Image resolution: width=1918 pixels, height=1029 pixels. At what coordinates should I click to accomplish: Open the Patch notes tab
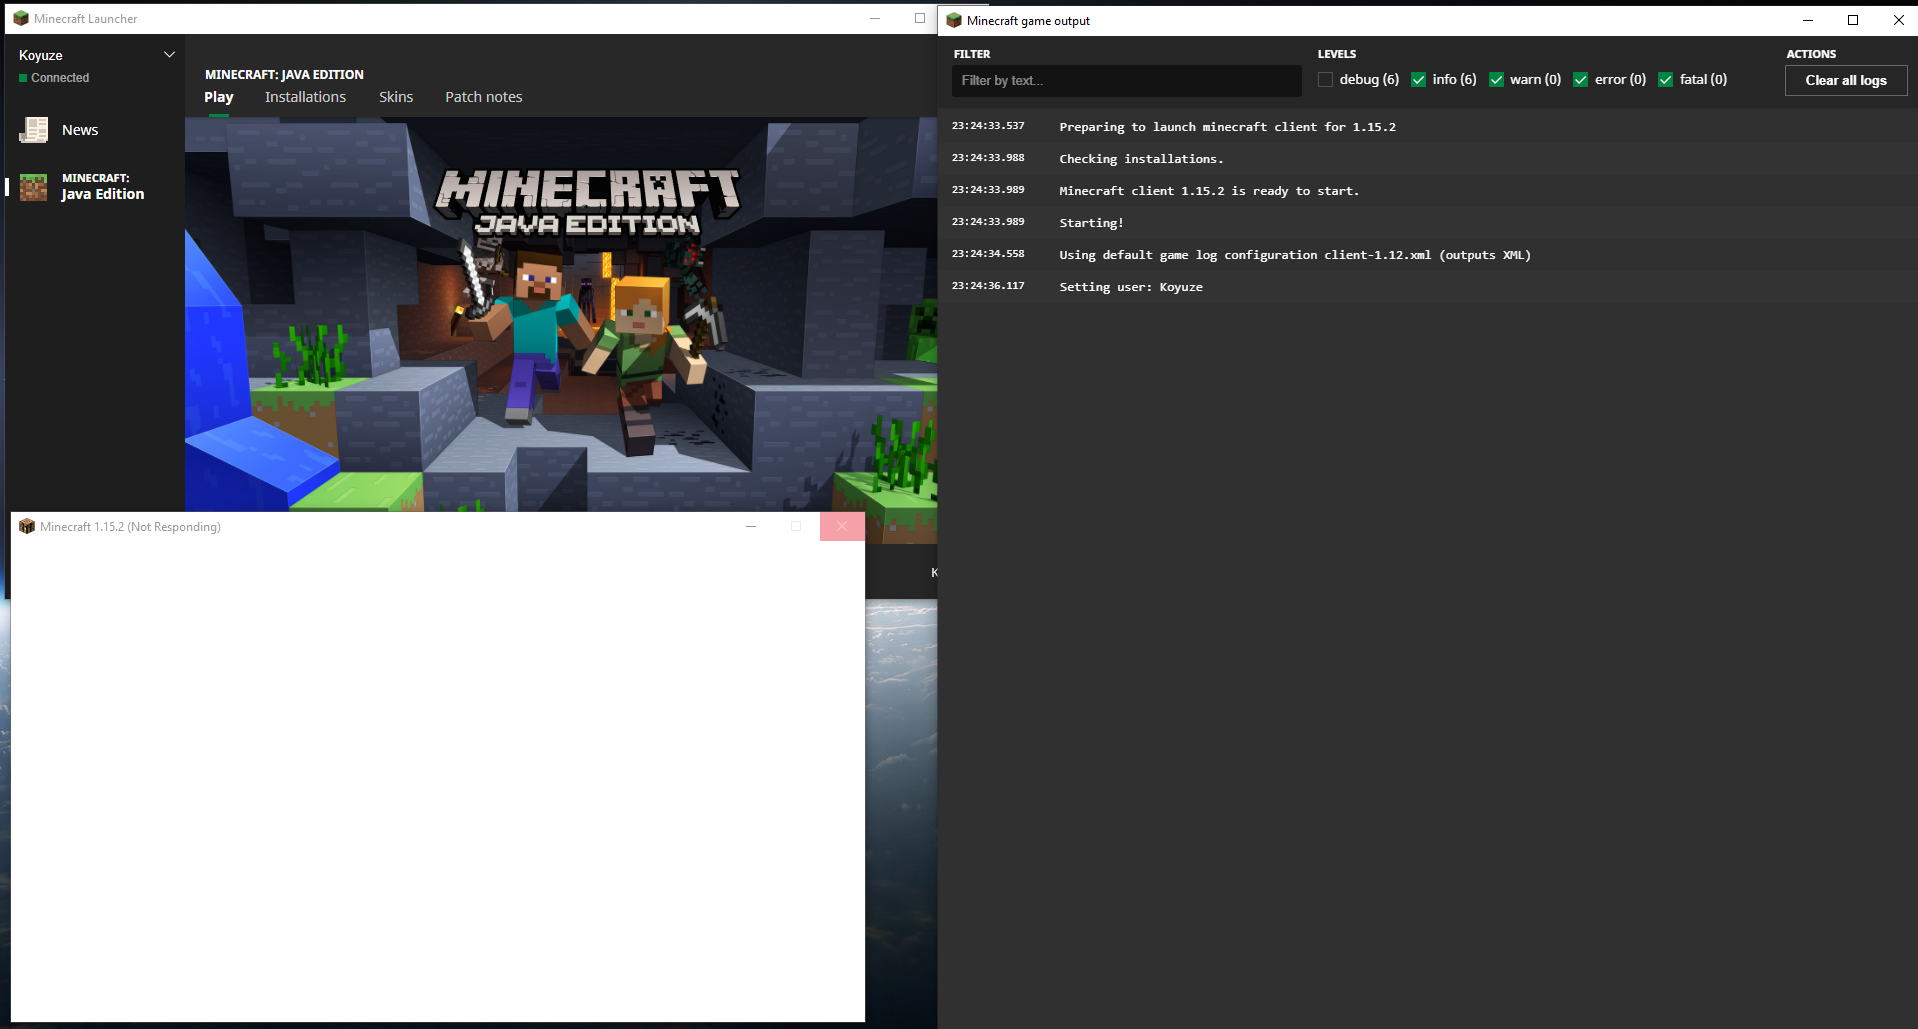pyautogui.click(x=484, y=97)
